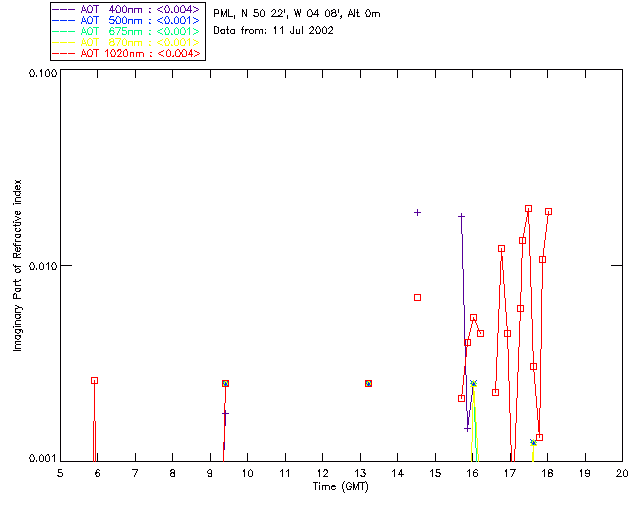640x512 pixels.
Task: Click the Imaginary Part of Refractive index label
Action: point(17,265)
